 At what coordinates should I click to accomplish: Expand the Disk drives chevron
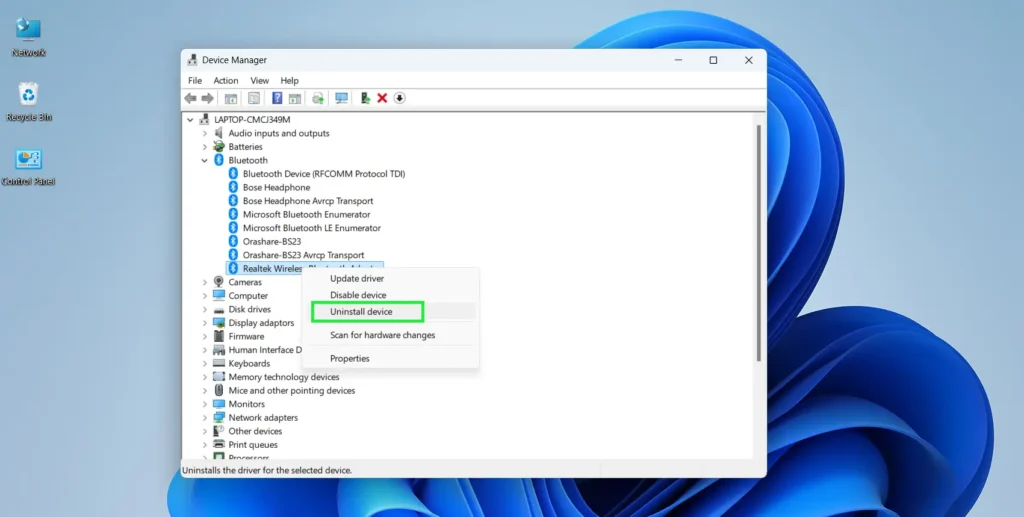204,309
